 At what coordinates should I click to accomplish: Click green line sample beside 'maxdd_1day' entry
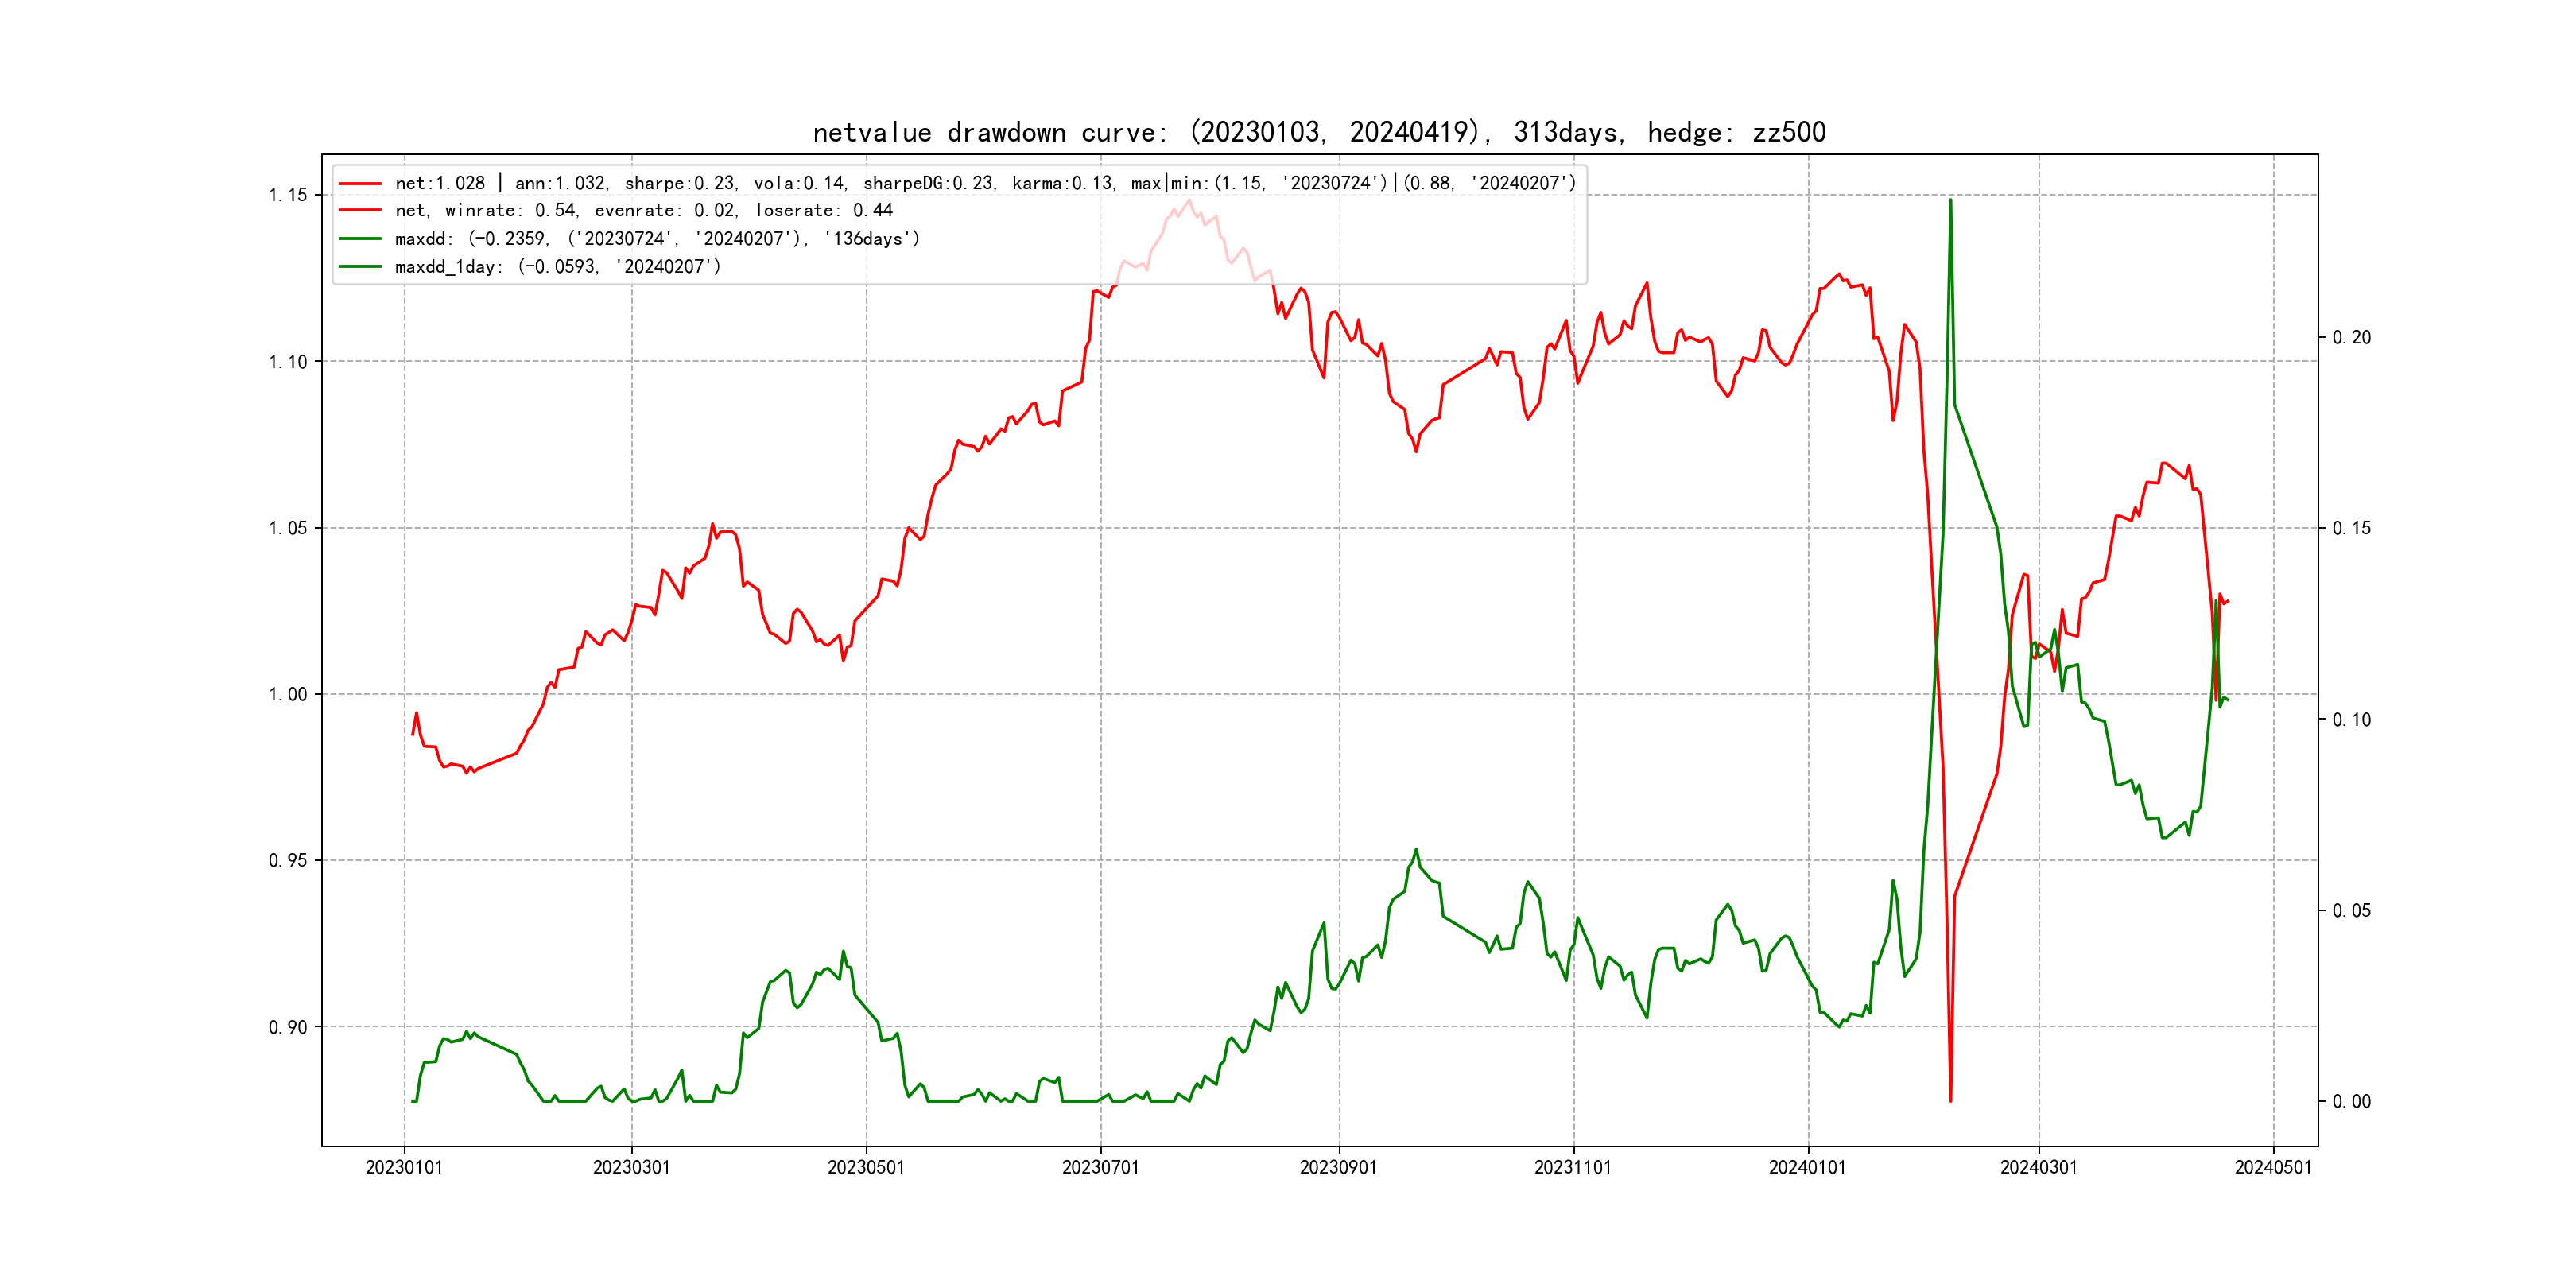pyautogui.click(x=360, y=267)
